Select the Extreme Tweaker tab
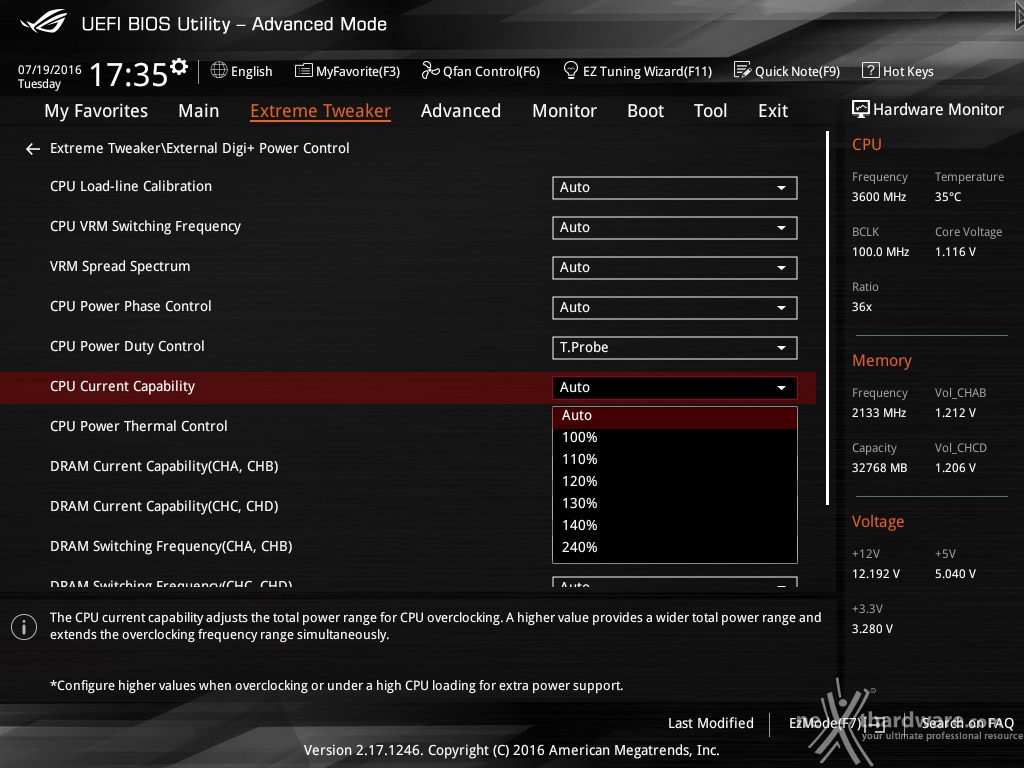This screenshot has height=768, width=1024. click(320, 111)
